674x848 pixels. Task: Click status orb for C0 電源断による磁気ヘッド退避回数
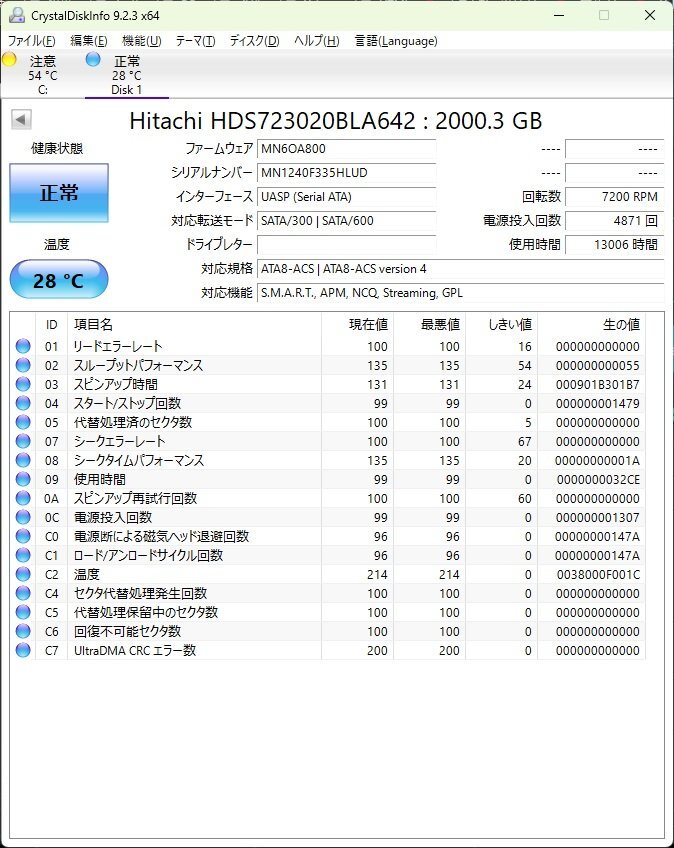pyautogui.click(x=23, y=536)
